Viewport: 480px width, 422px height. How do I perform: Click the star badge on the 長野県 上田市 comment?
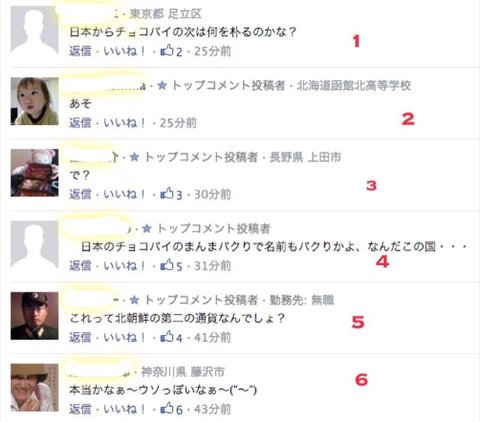134,157
